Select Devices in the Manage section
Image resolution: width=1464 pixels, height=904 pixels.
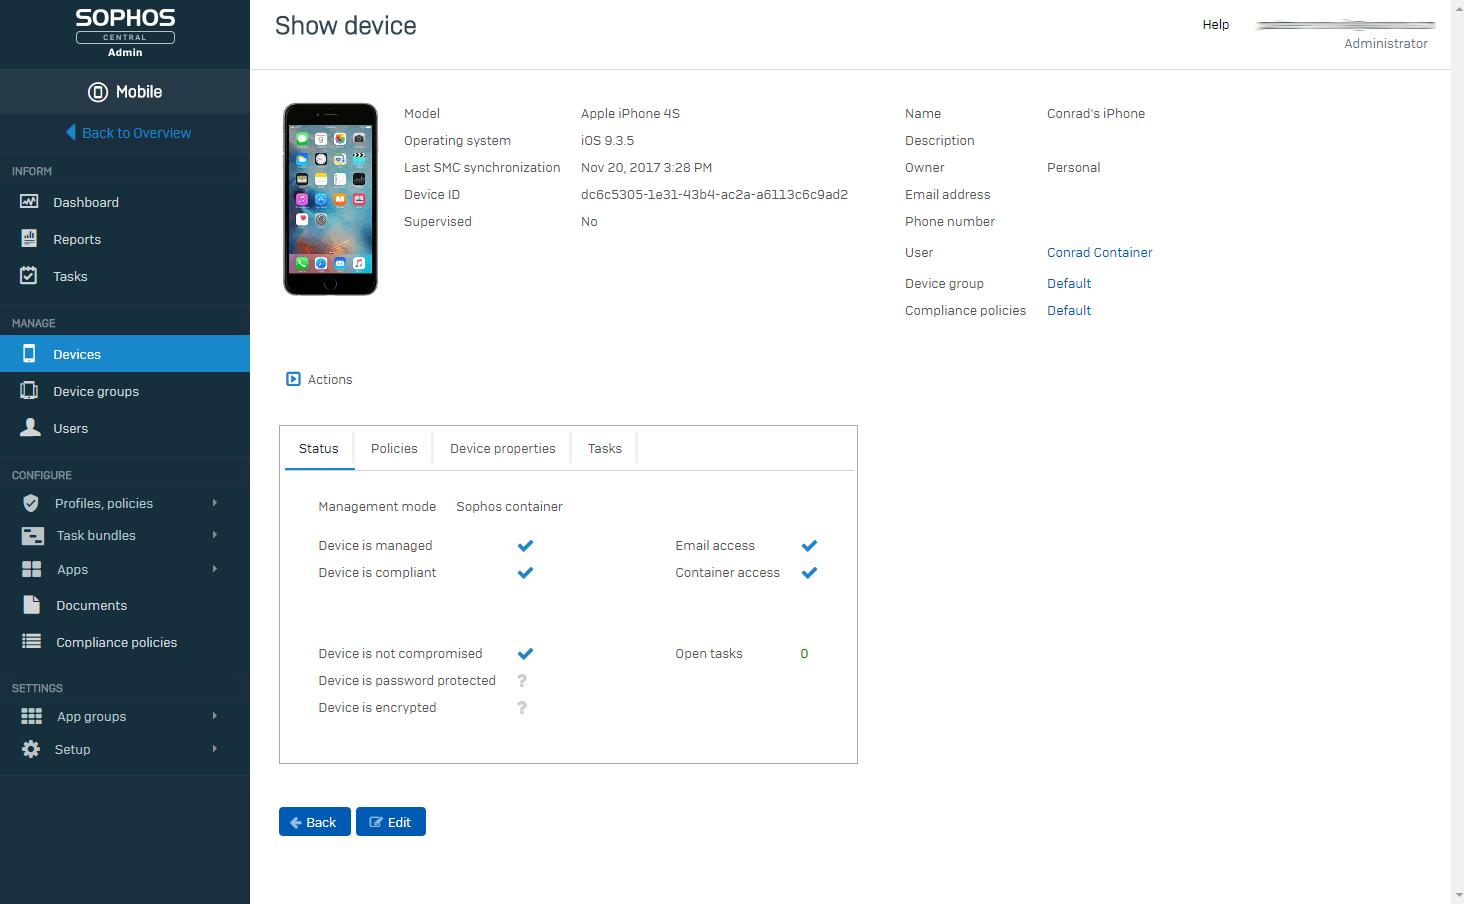coord(125,354)
